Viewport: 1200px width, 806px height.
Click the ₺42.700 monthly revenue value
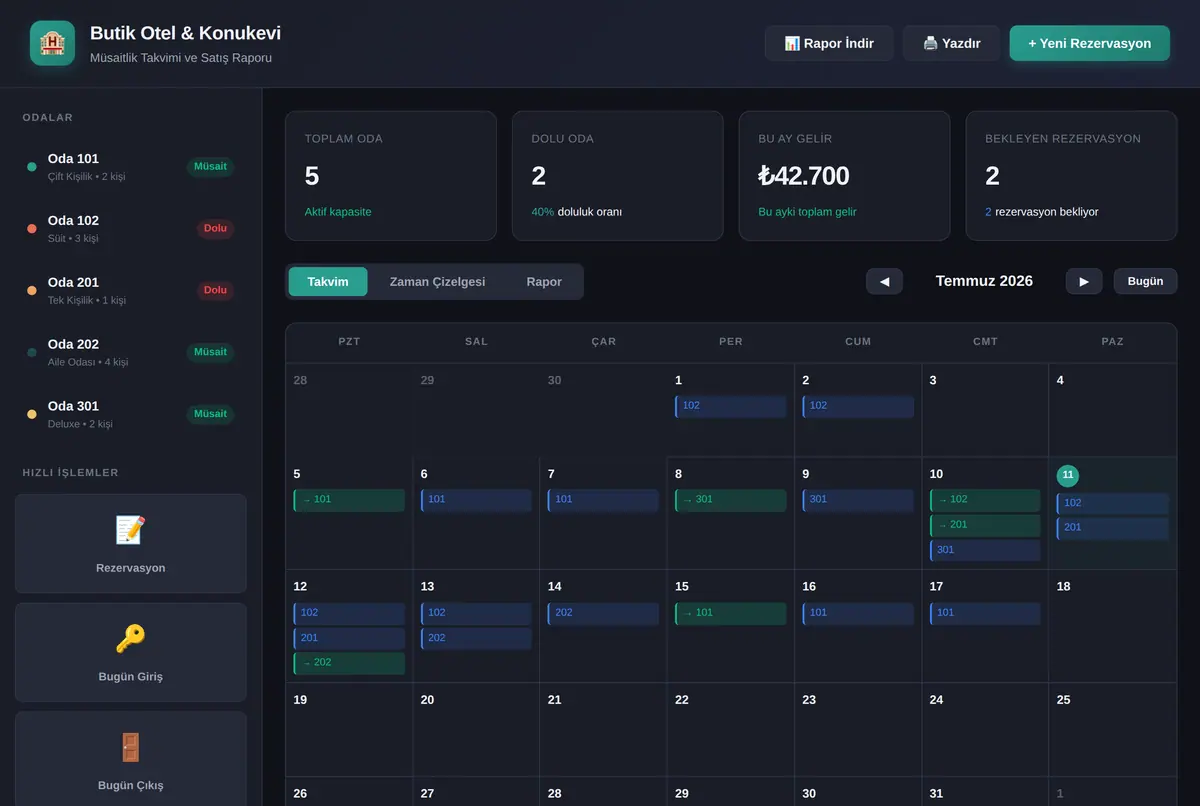(804, 176)
